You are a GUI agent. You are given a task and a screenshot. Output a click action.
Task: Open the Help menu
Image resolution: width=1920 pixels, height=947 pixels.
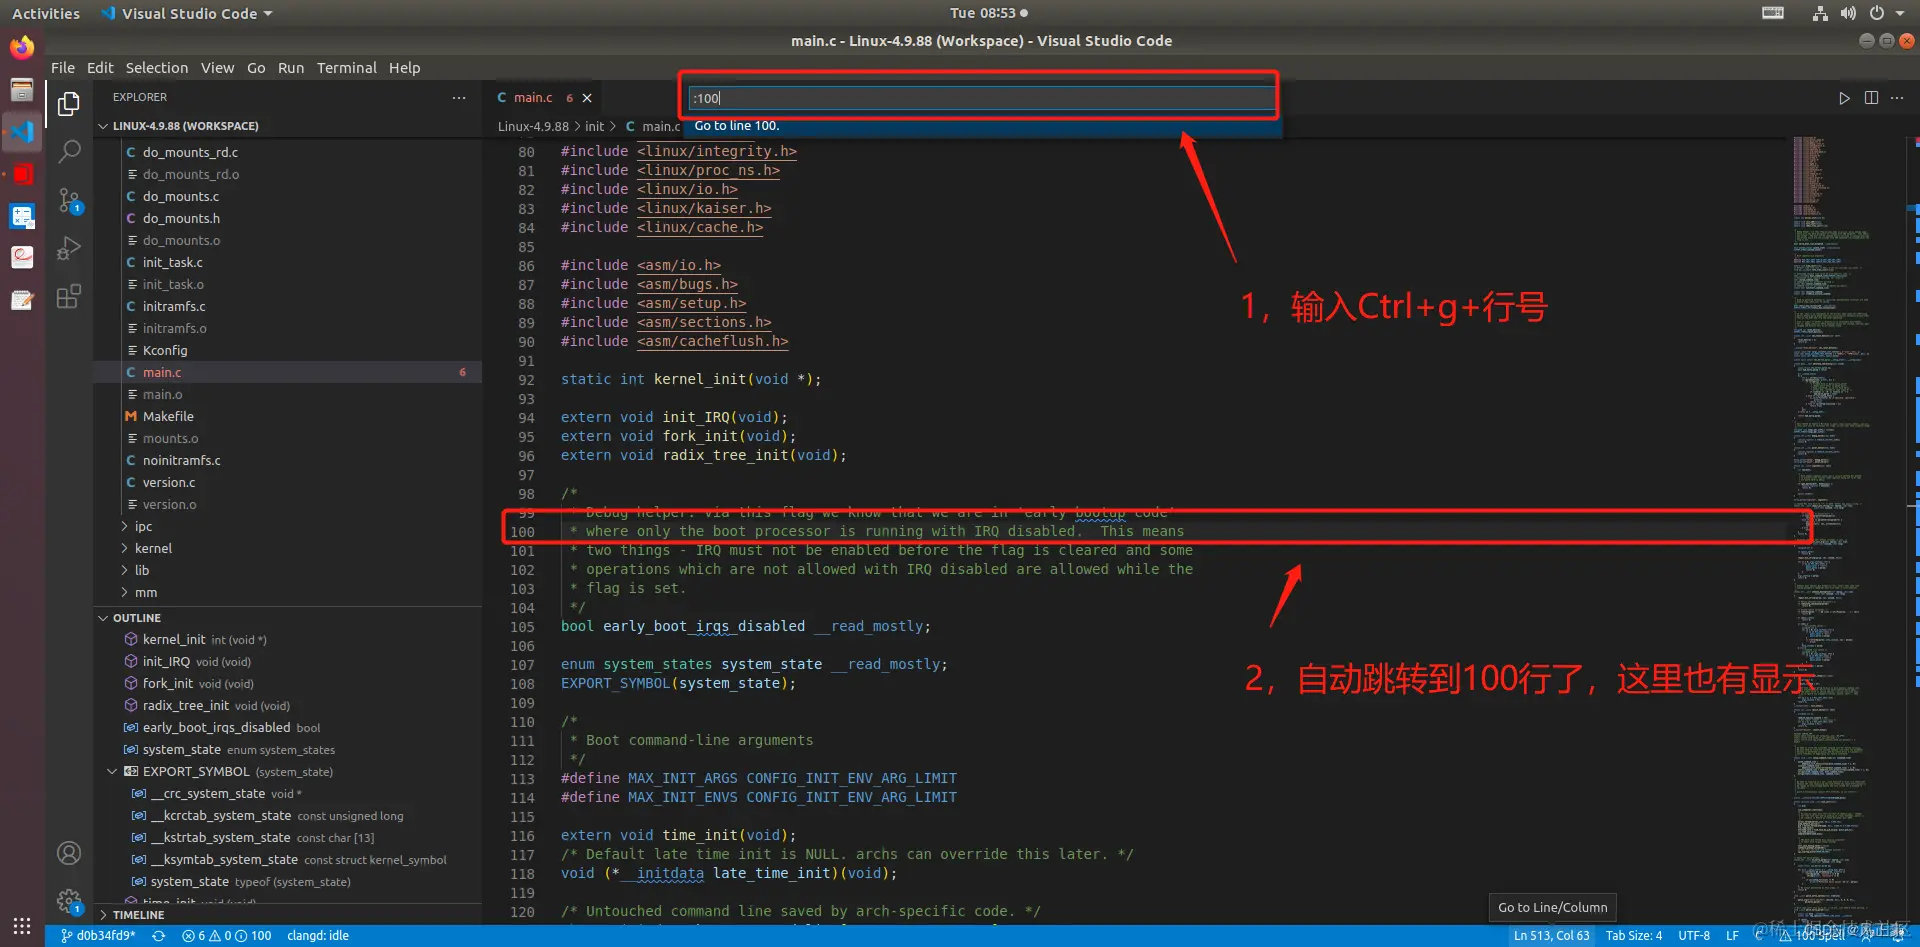click(405, 68)
